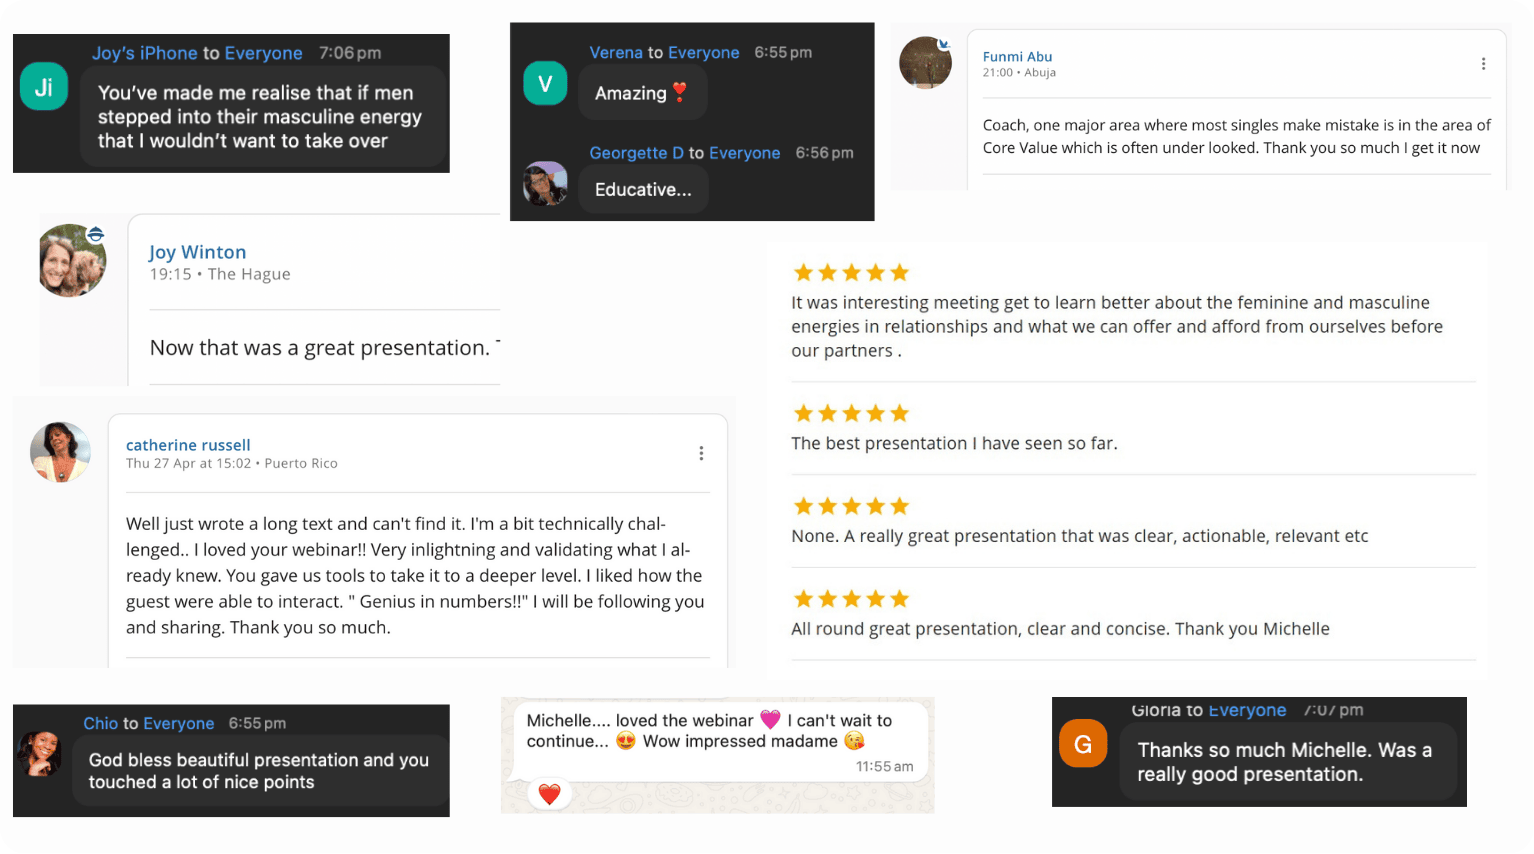1534x854 pixels.
Task: Open the Funmi Abu name link
Action: click(1017, 57)
